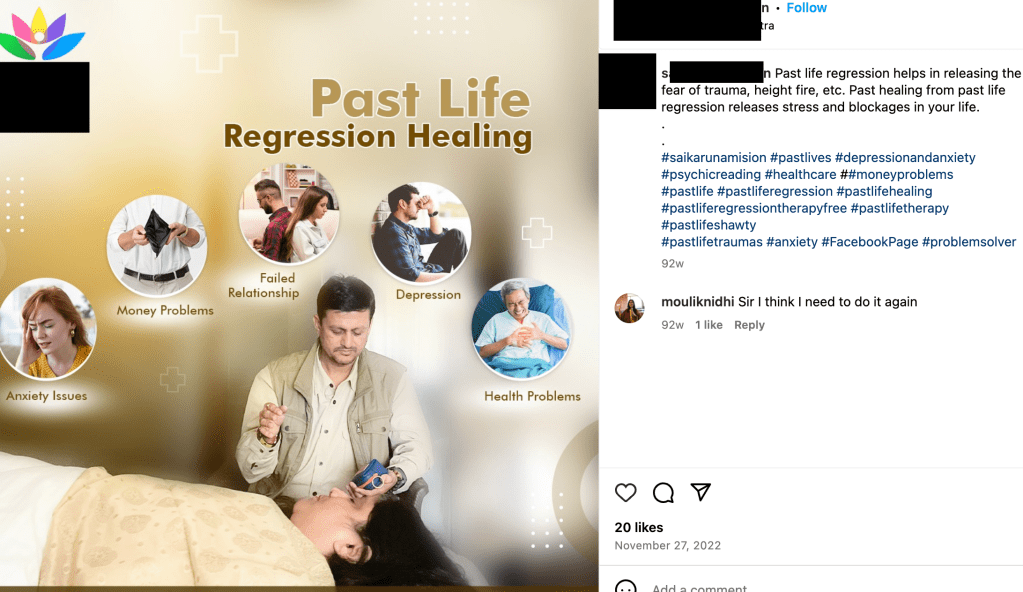The height and width of the screenshot is (592, 1023).
Task: Reply to mouliknidhi's comment
Action: (749, 325)
